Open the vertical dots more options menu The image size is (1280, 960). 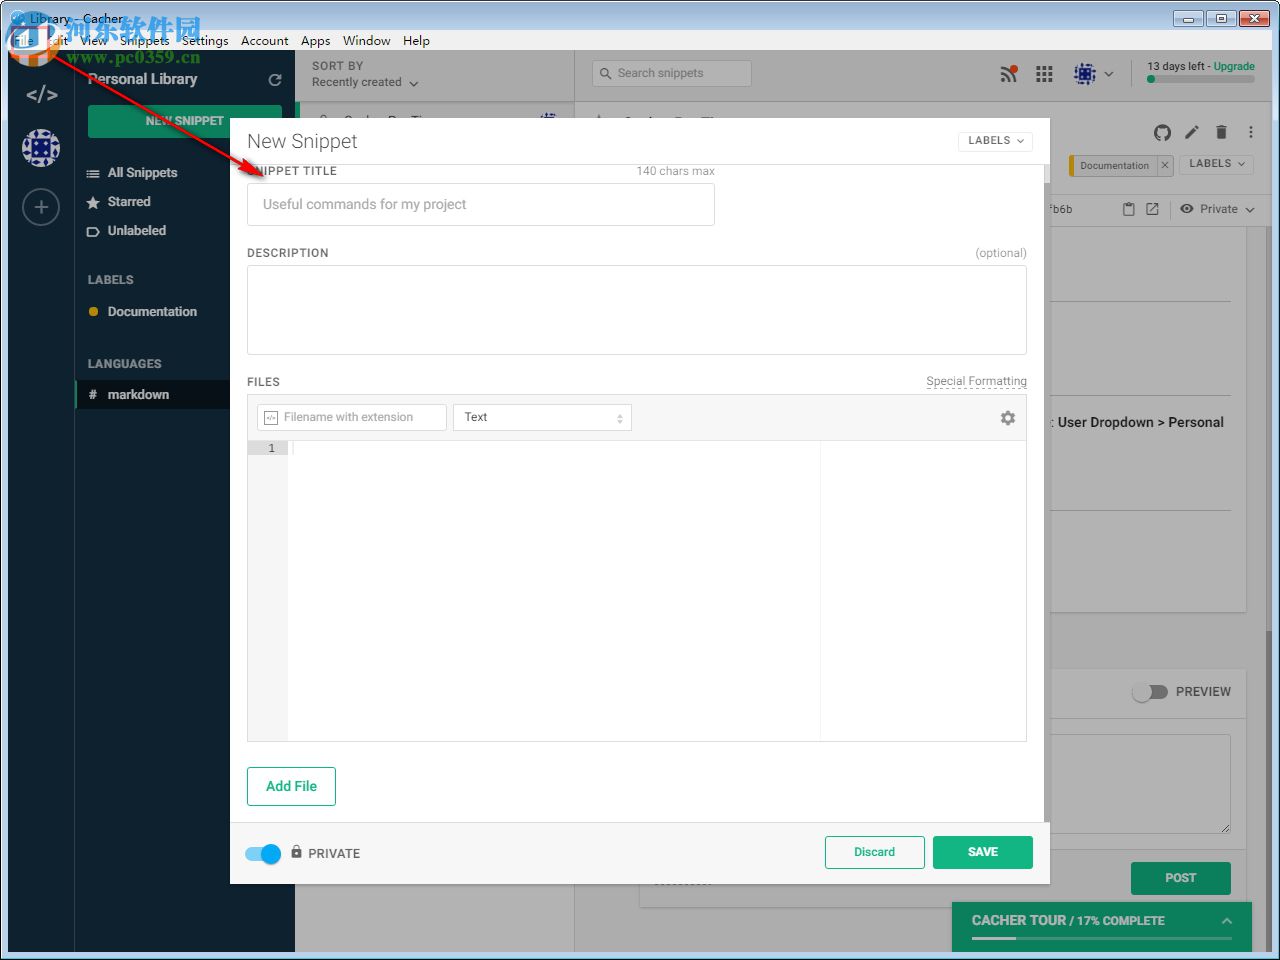click(x=1250, y=132)
